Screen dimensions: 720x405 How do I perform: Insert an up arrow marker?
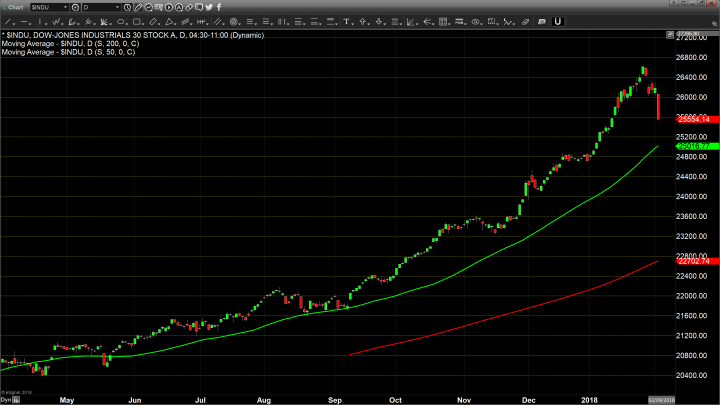pyautogui.click(x=363, y=22)
